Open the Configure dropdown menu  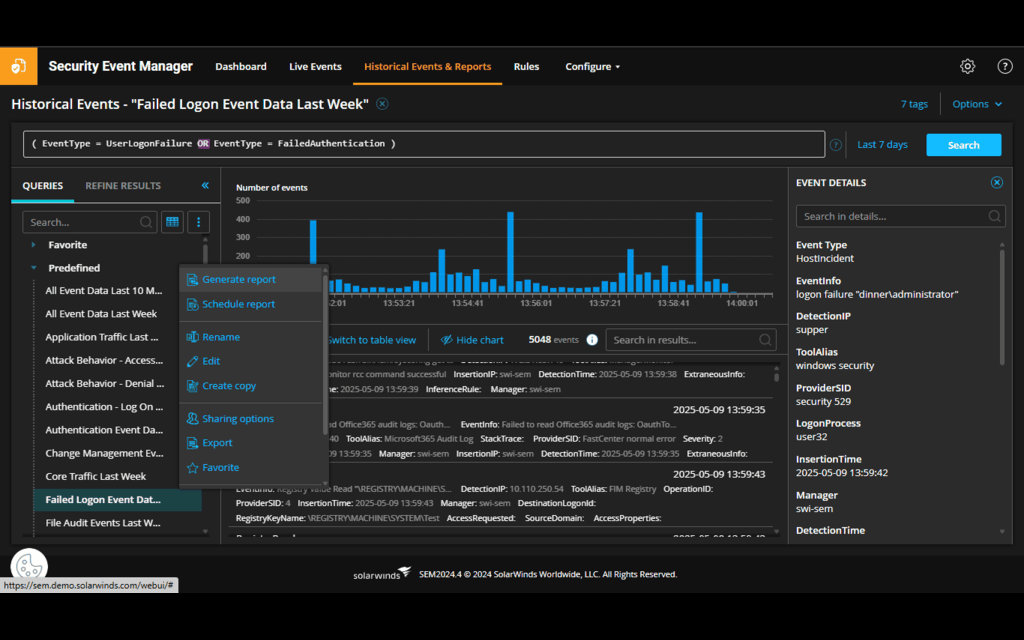[x=593, y=67]
